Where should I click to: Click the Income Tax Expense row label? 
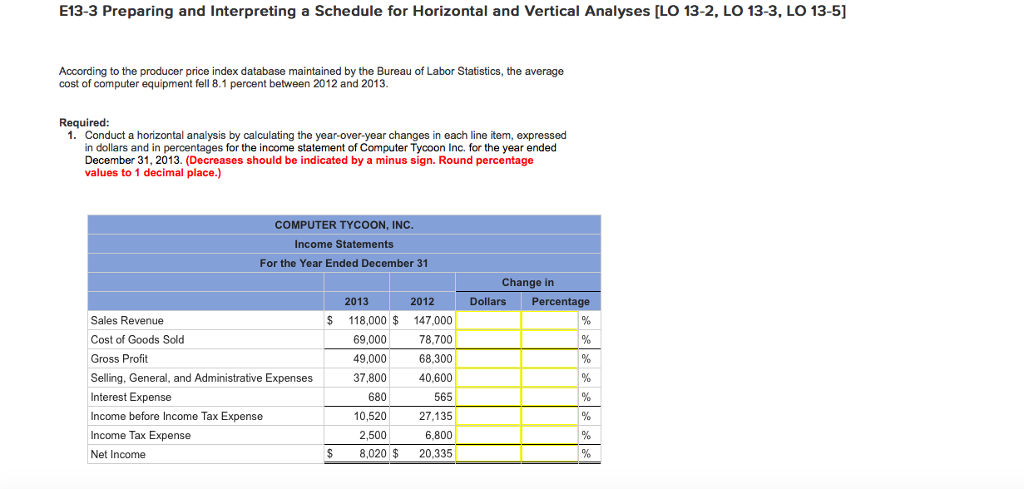[x=141, y=435]
